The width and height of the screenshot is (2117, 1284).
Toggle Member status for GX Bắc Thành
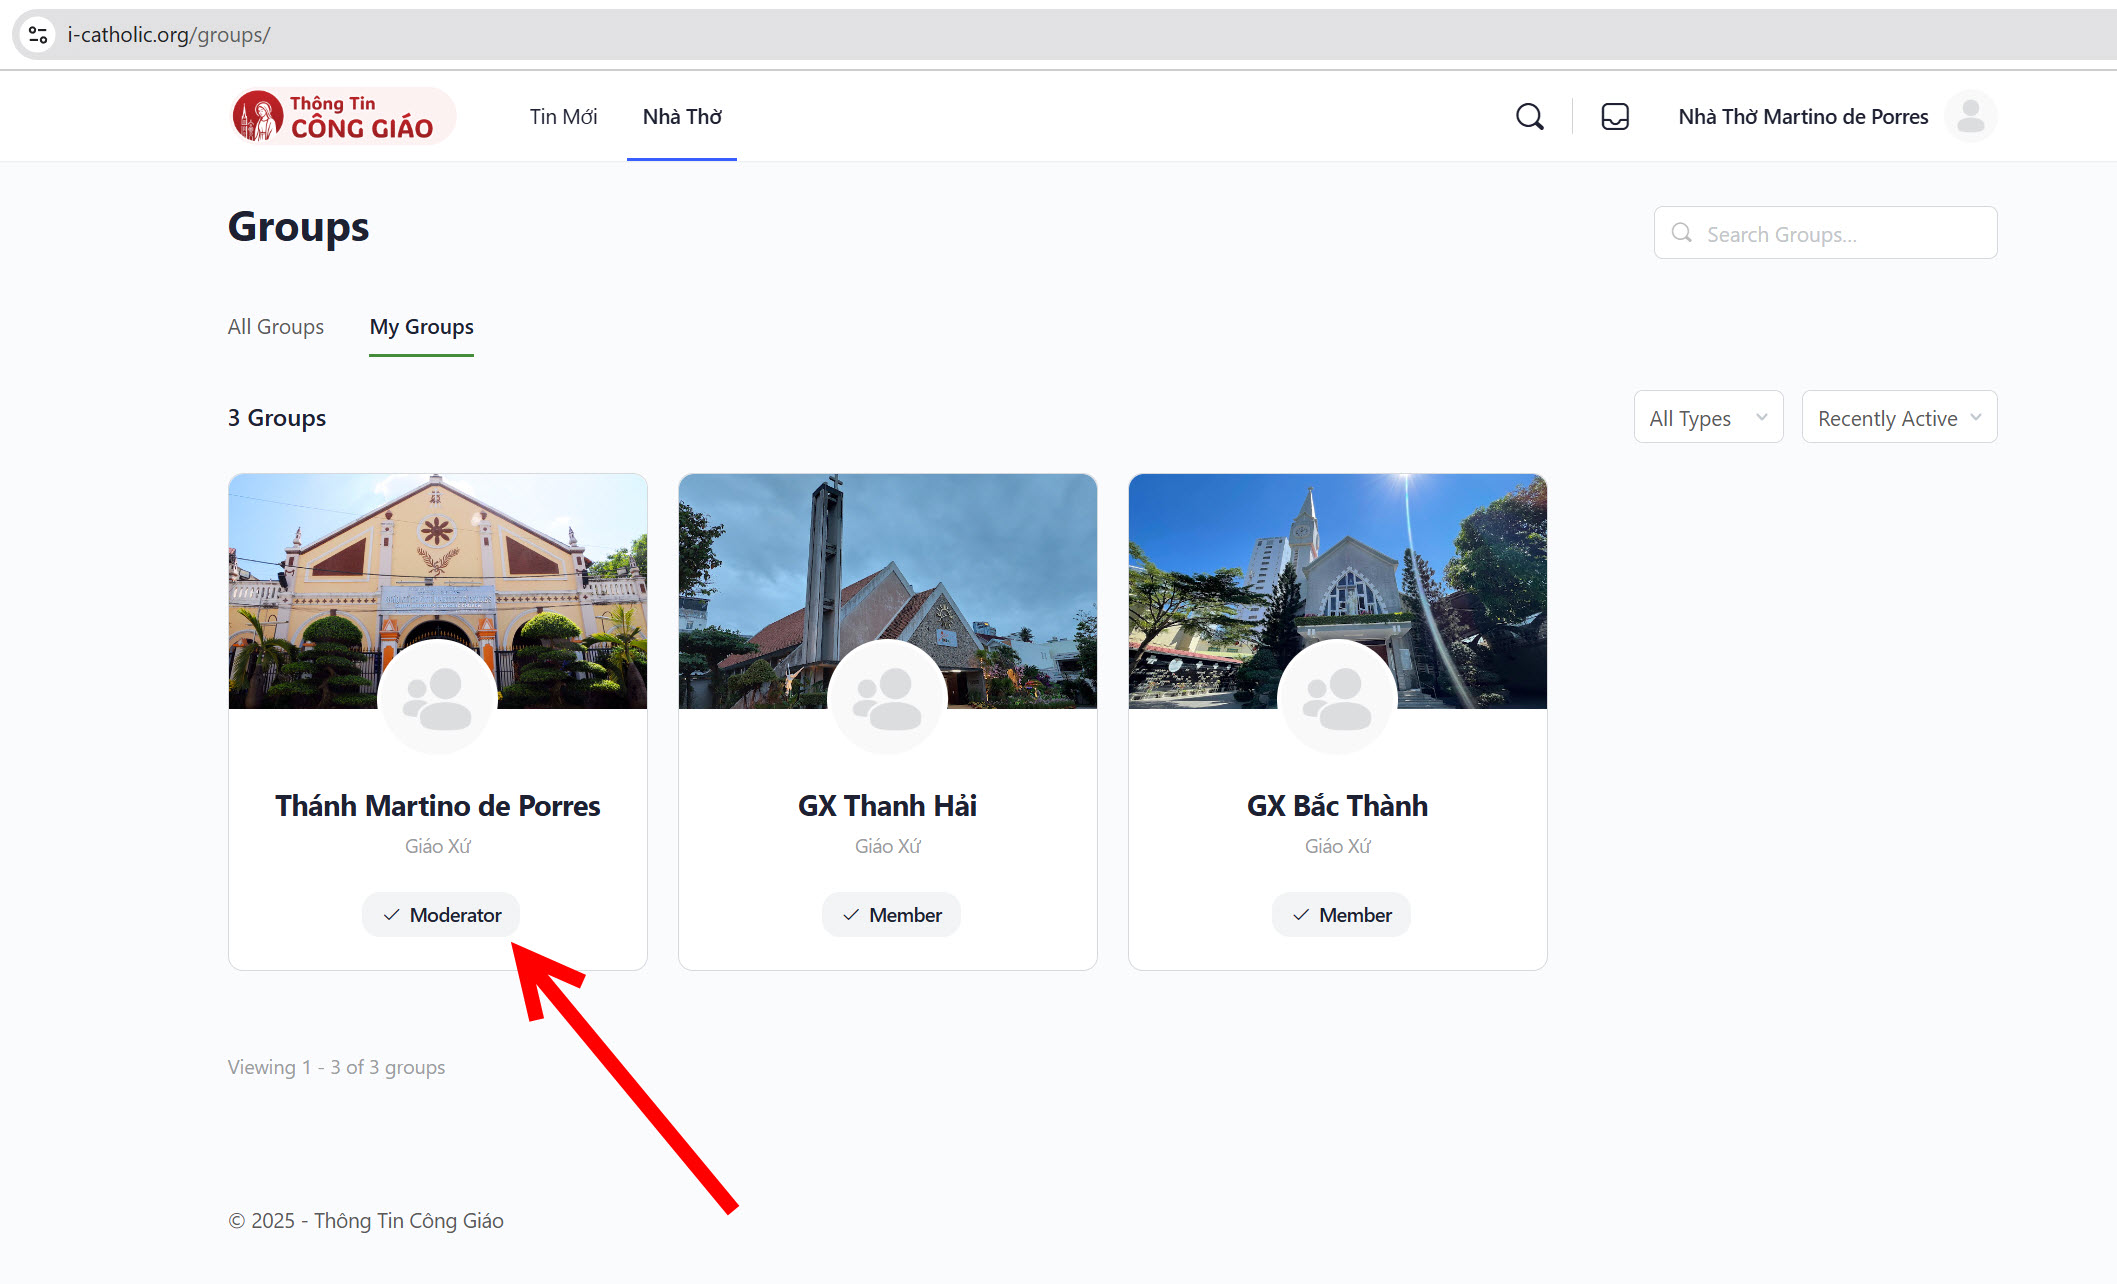click(1340, 915)
